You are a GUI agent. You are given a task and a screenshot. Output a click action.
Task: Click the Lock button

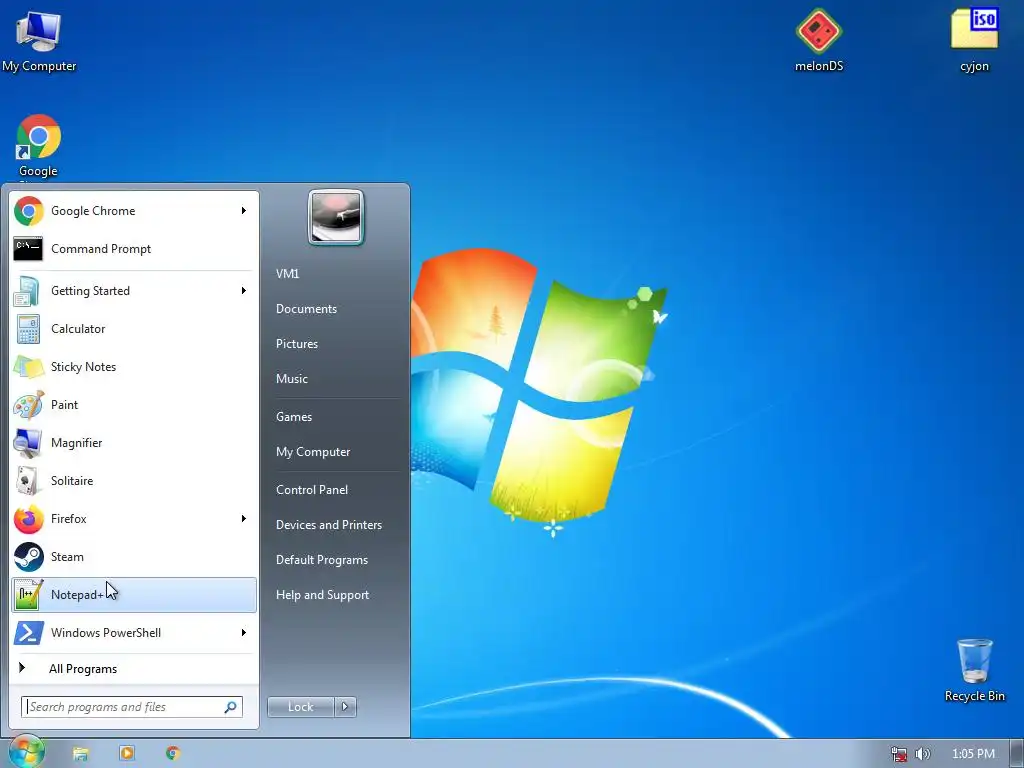tap(301, 707)
